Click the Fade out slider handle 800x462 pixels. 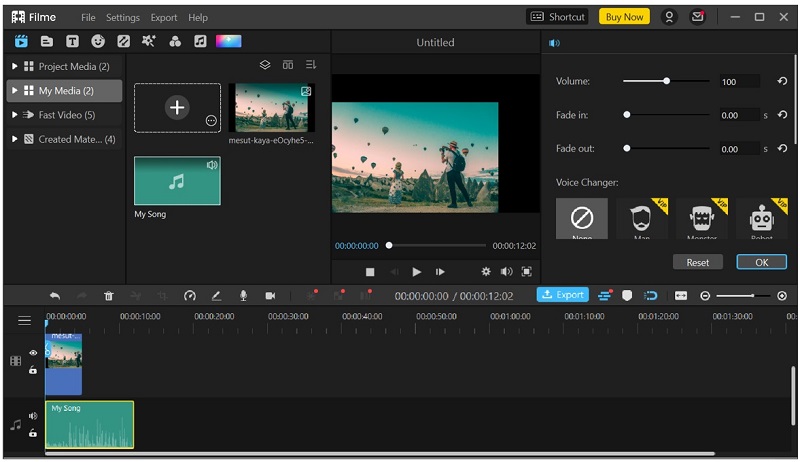(627, 148)
